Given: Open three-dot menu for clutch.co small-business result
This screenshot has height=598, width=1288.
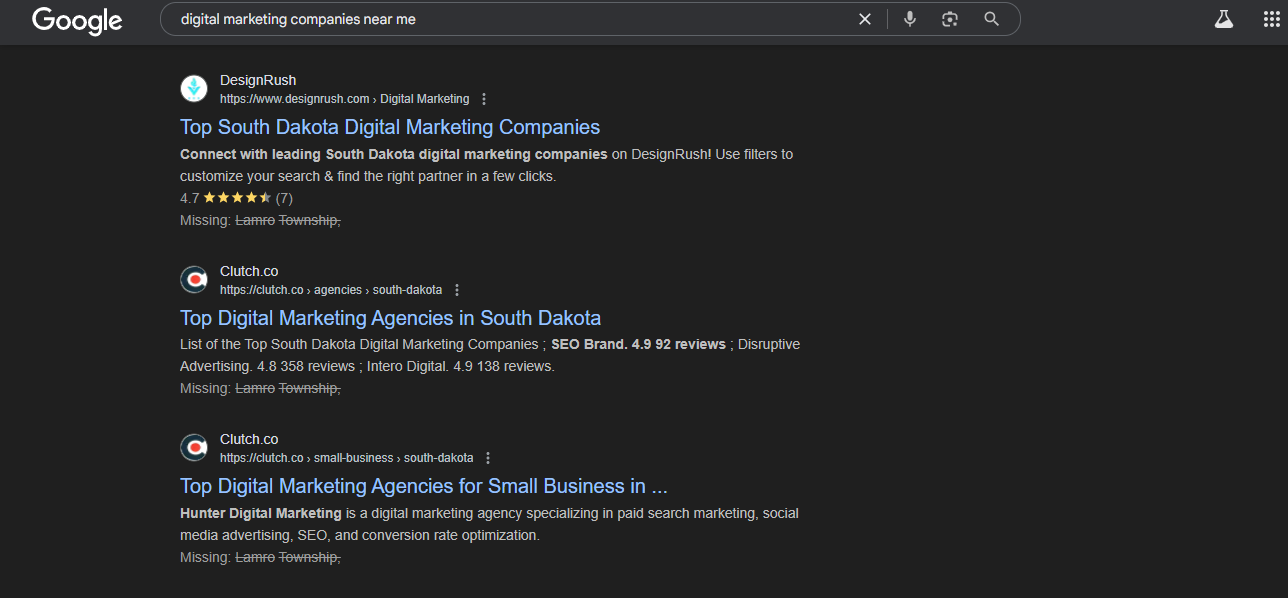Looking at the screenshot, I should click(x=488, y=458).
